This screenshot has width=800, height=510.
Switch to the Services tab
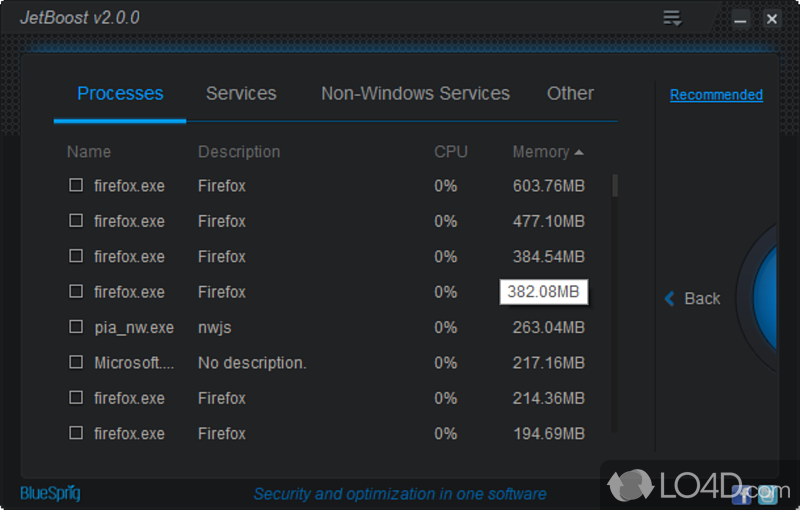pyautogui.click(x=241, y=94)
